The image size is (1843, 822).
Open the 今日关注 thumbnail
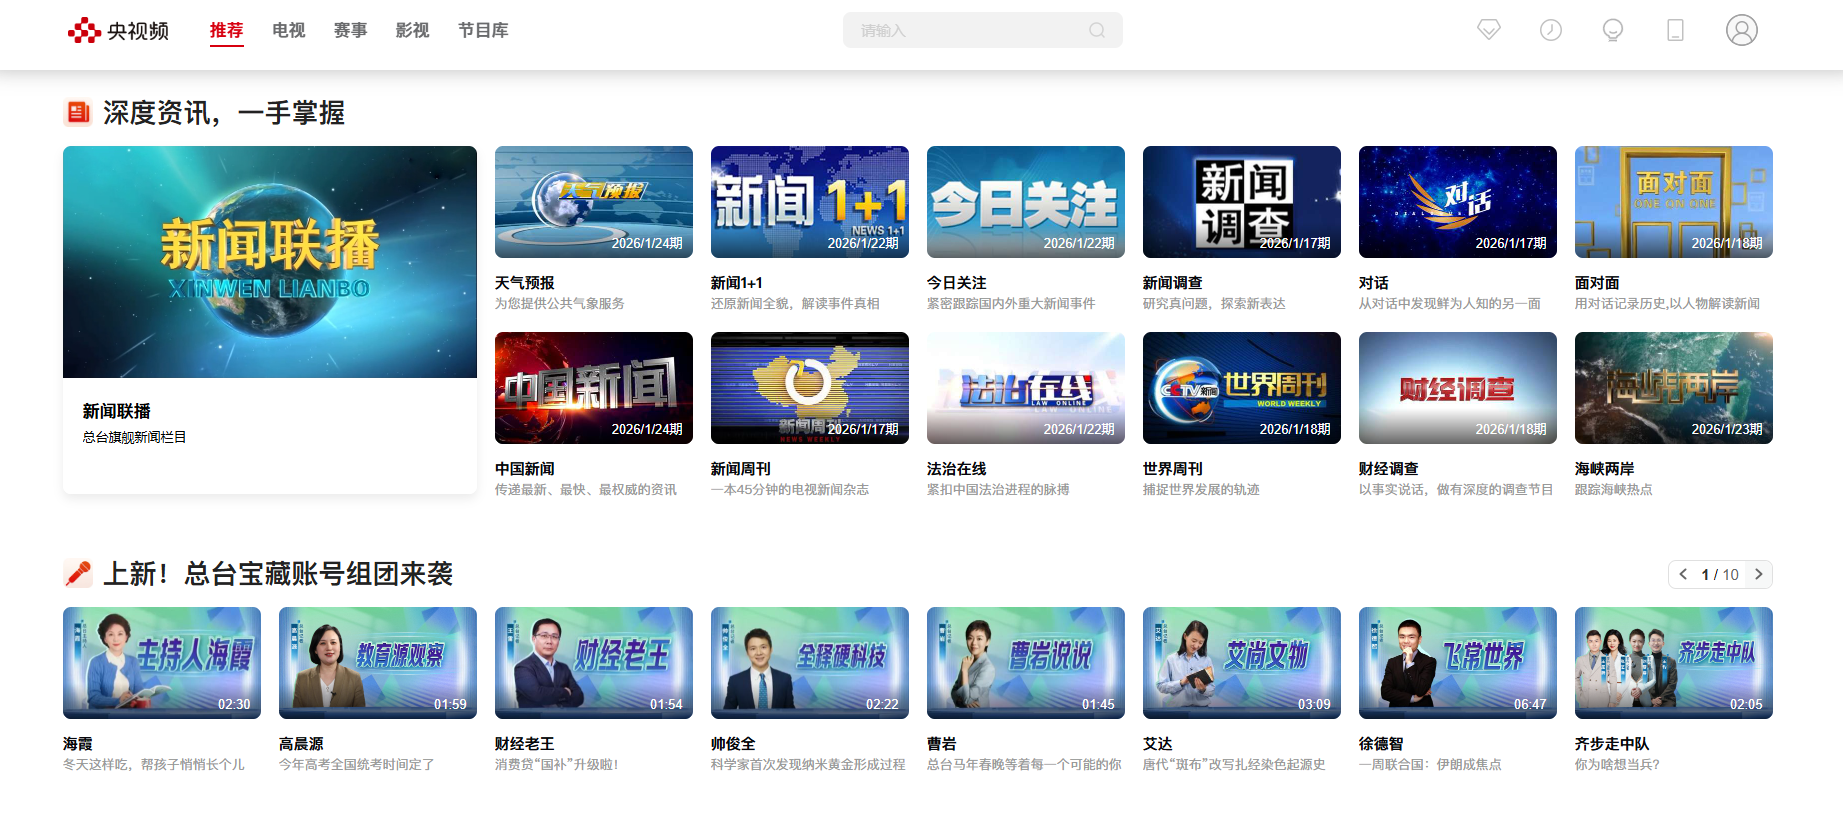(x=1026, y=202)
